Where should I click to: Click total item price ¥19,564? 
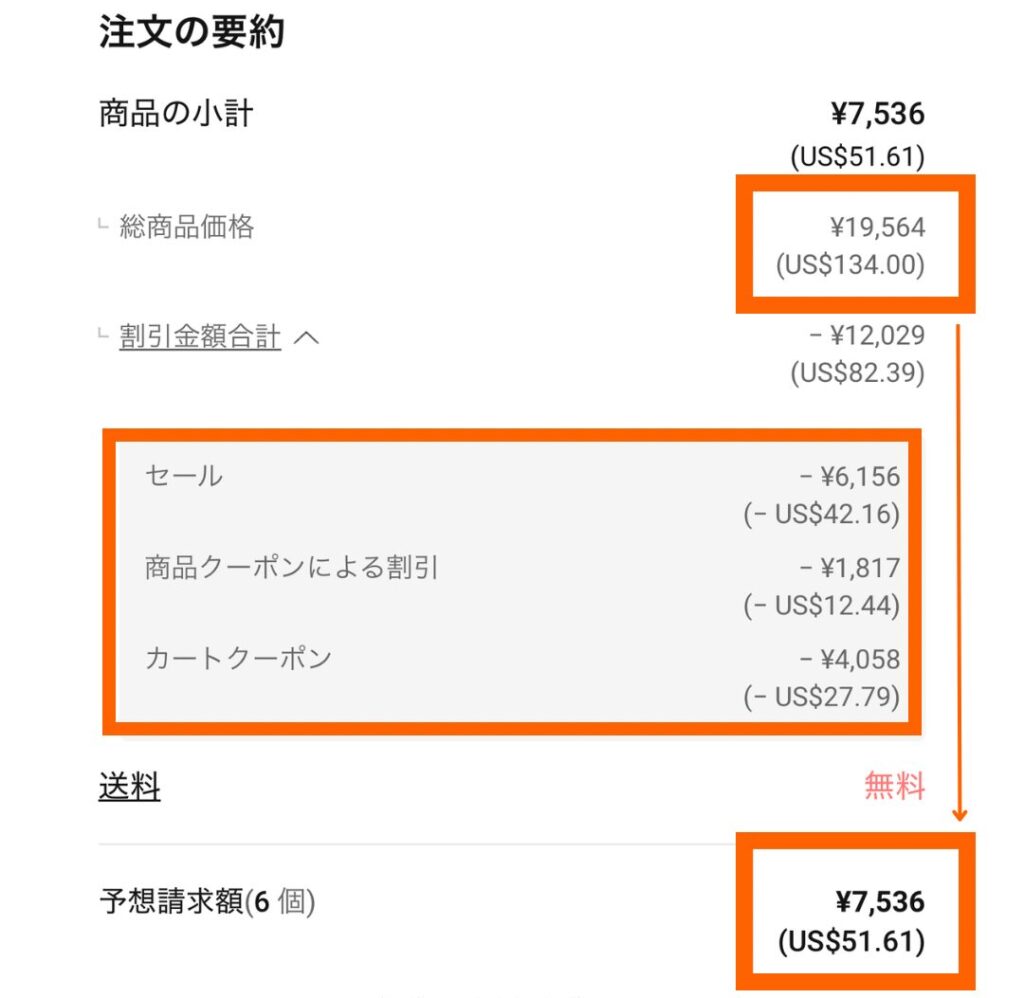point(878,227)
